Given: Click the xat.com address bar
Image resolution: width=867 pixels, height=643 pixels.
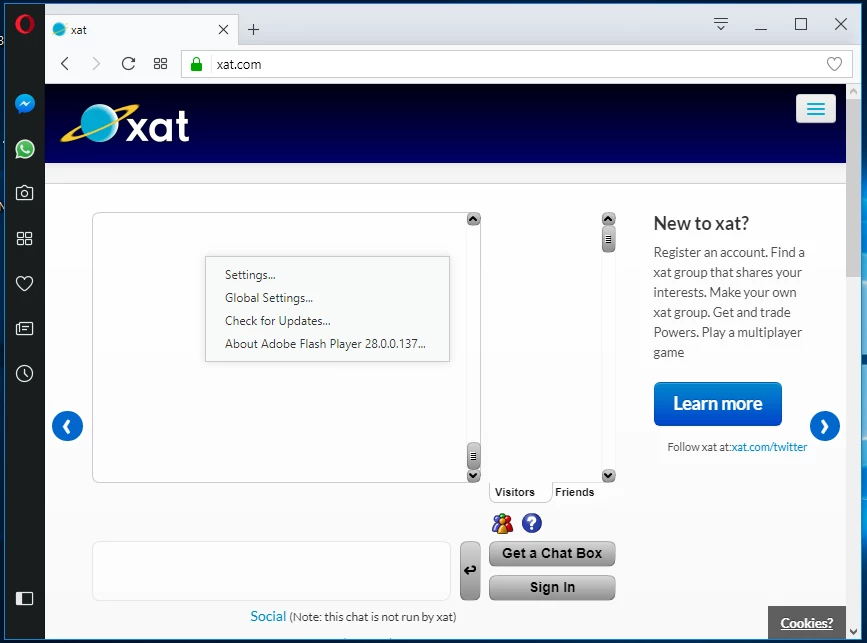Looking at the screenshot, I should point(517,64).
